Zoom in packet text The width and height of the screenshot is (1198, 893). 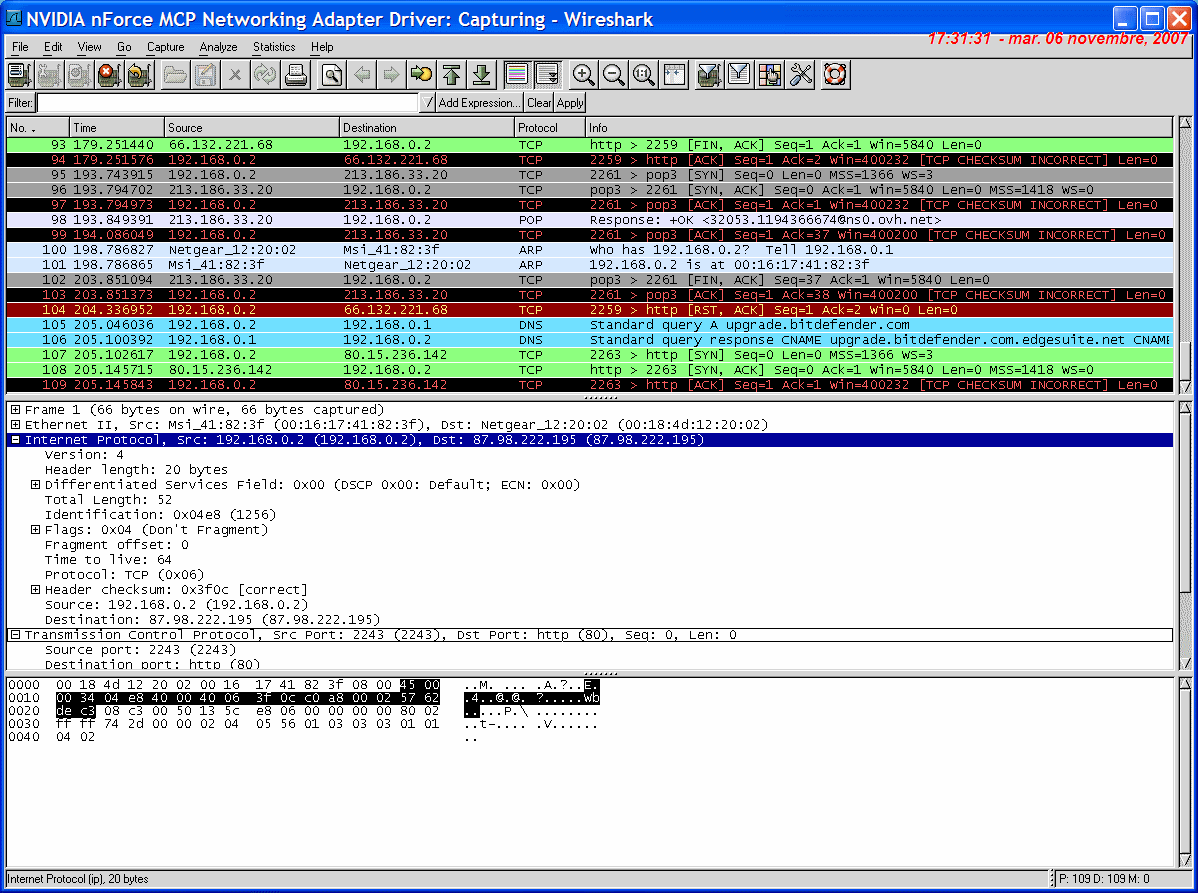click(x=584, y=75)
